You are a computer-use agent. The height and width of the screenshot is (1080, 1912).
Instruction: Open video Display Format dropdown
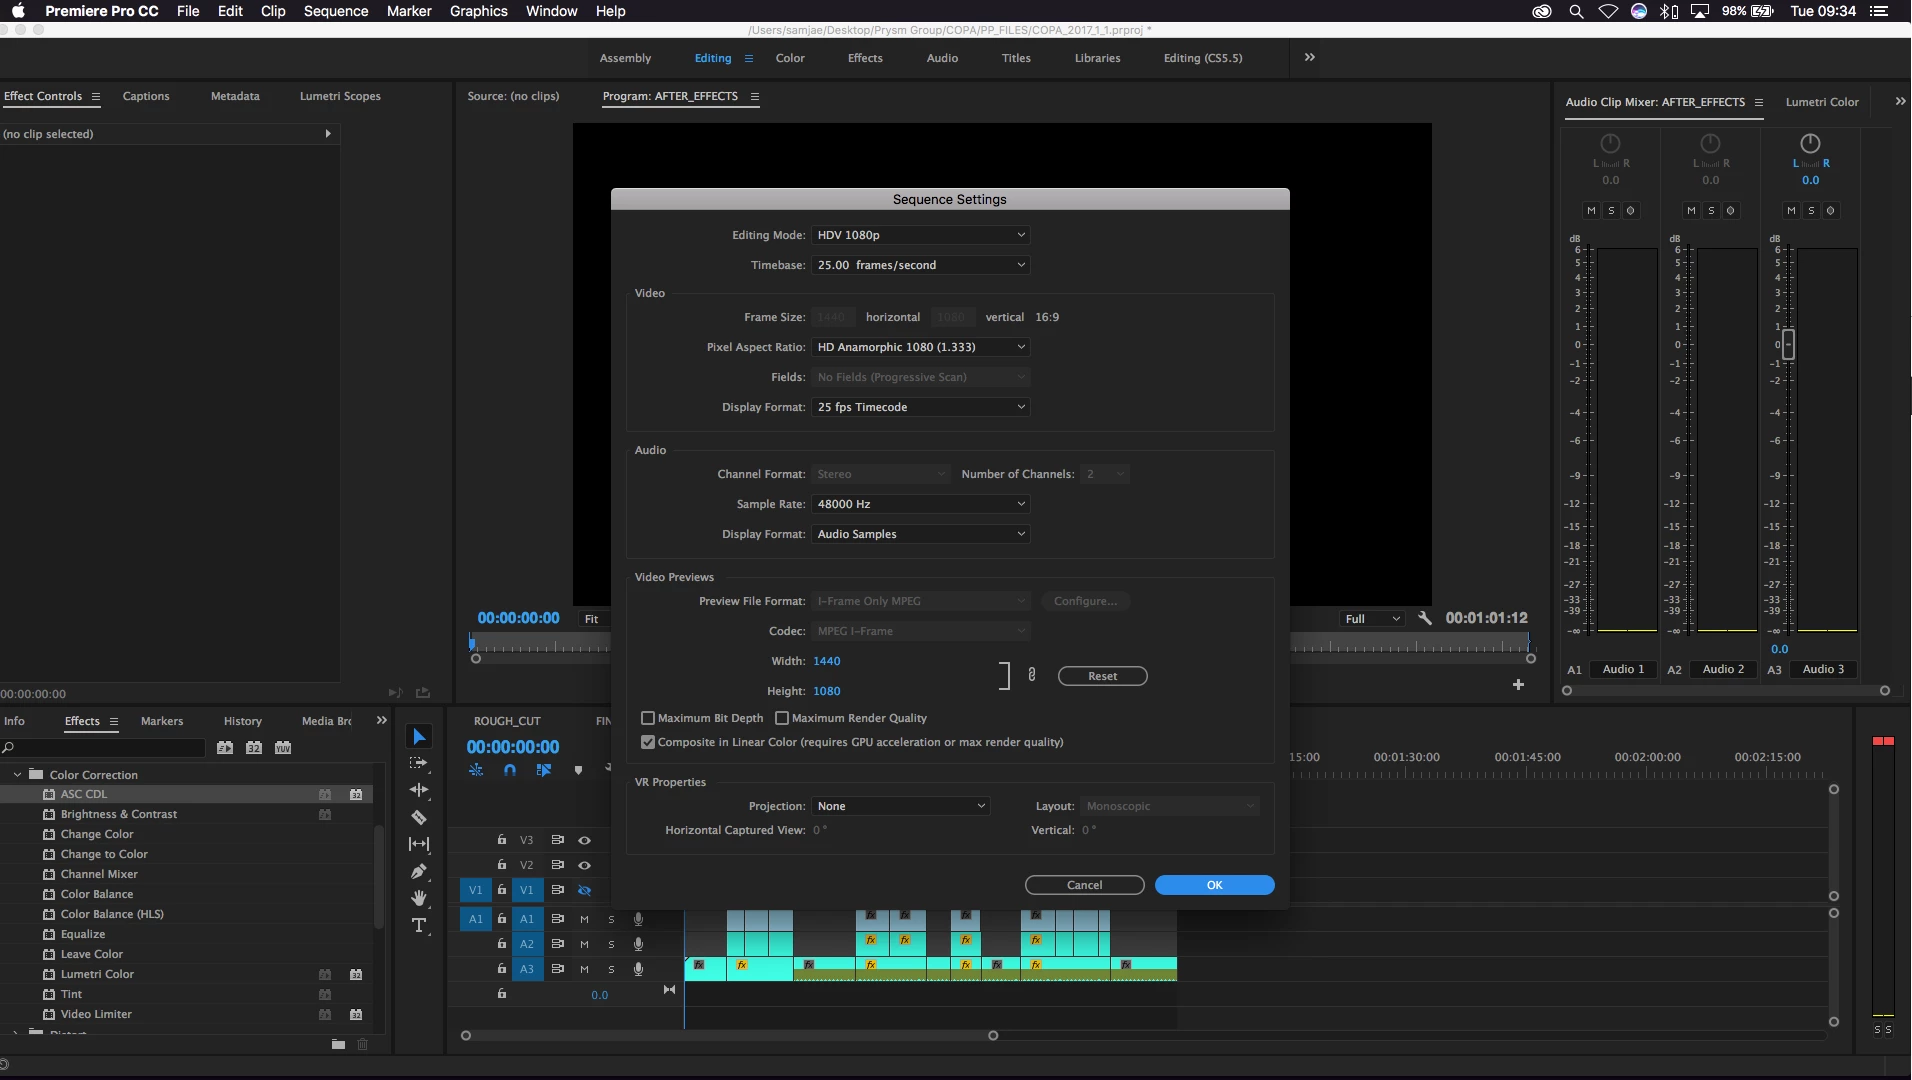(920, 407)
